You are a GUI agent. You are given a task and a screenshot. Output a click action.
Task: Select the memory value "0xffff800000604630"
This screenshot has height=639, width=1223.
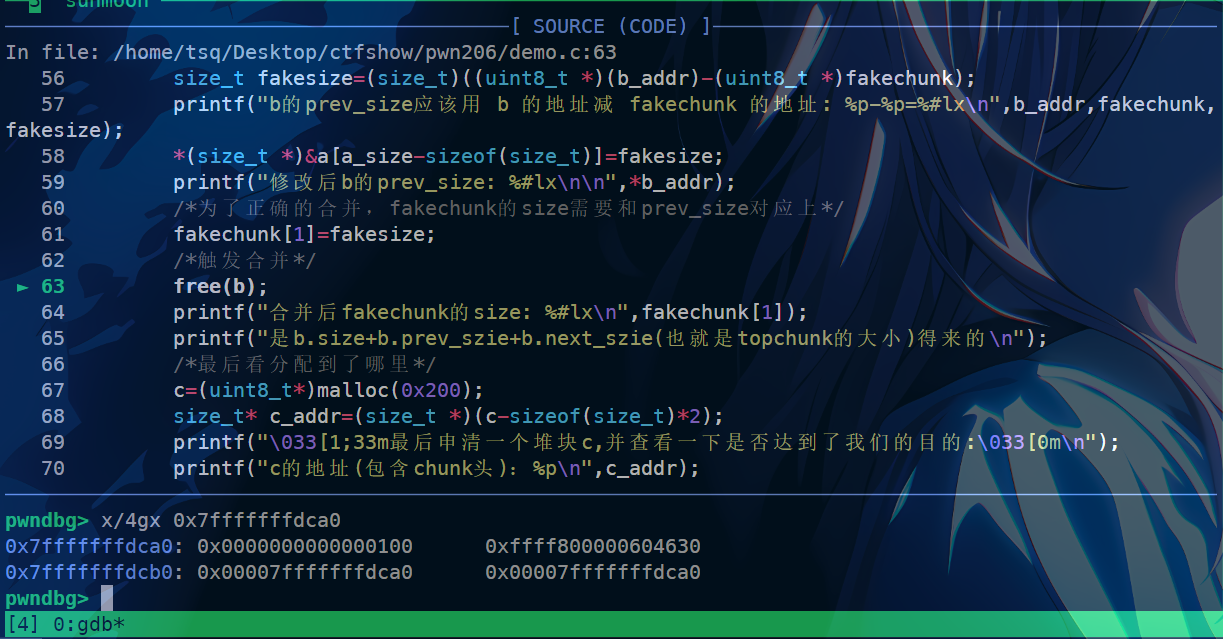593,547
